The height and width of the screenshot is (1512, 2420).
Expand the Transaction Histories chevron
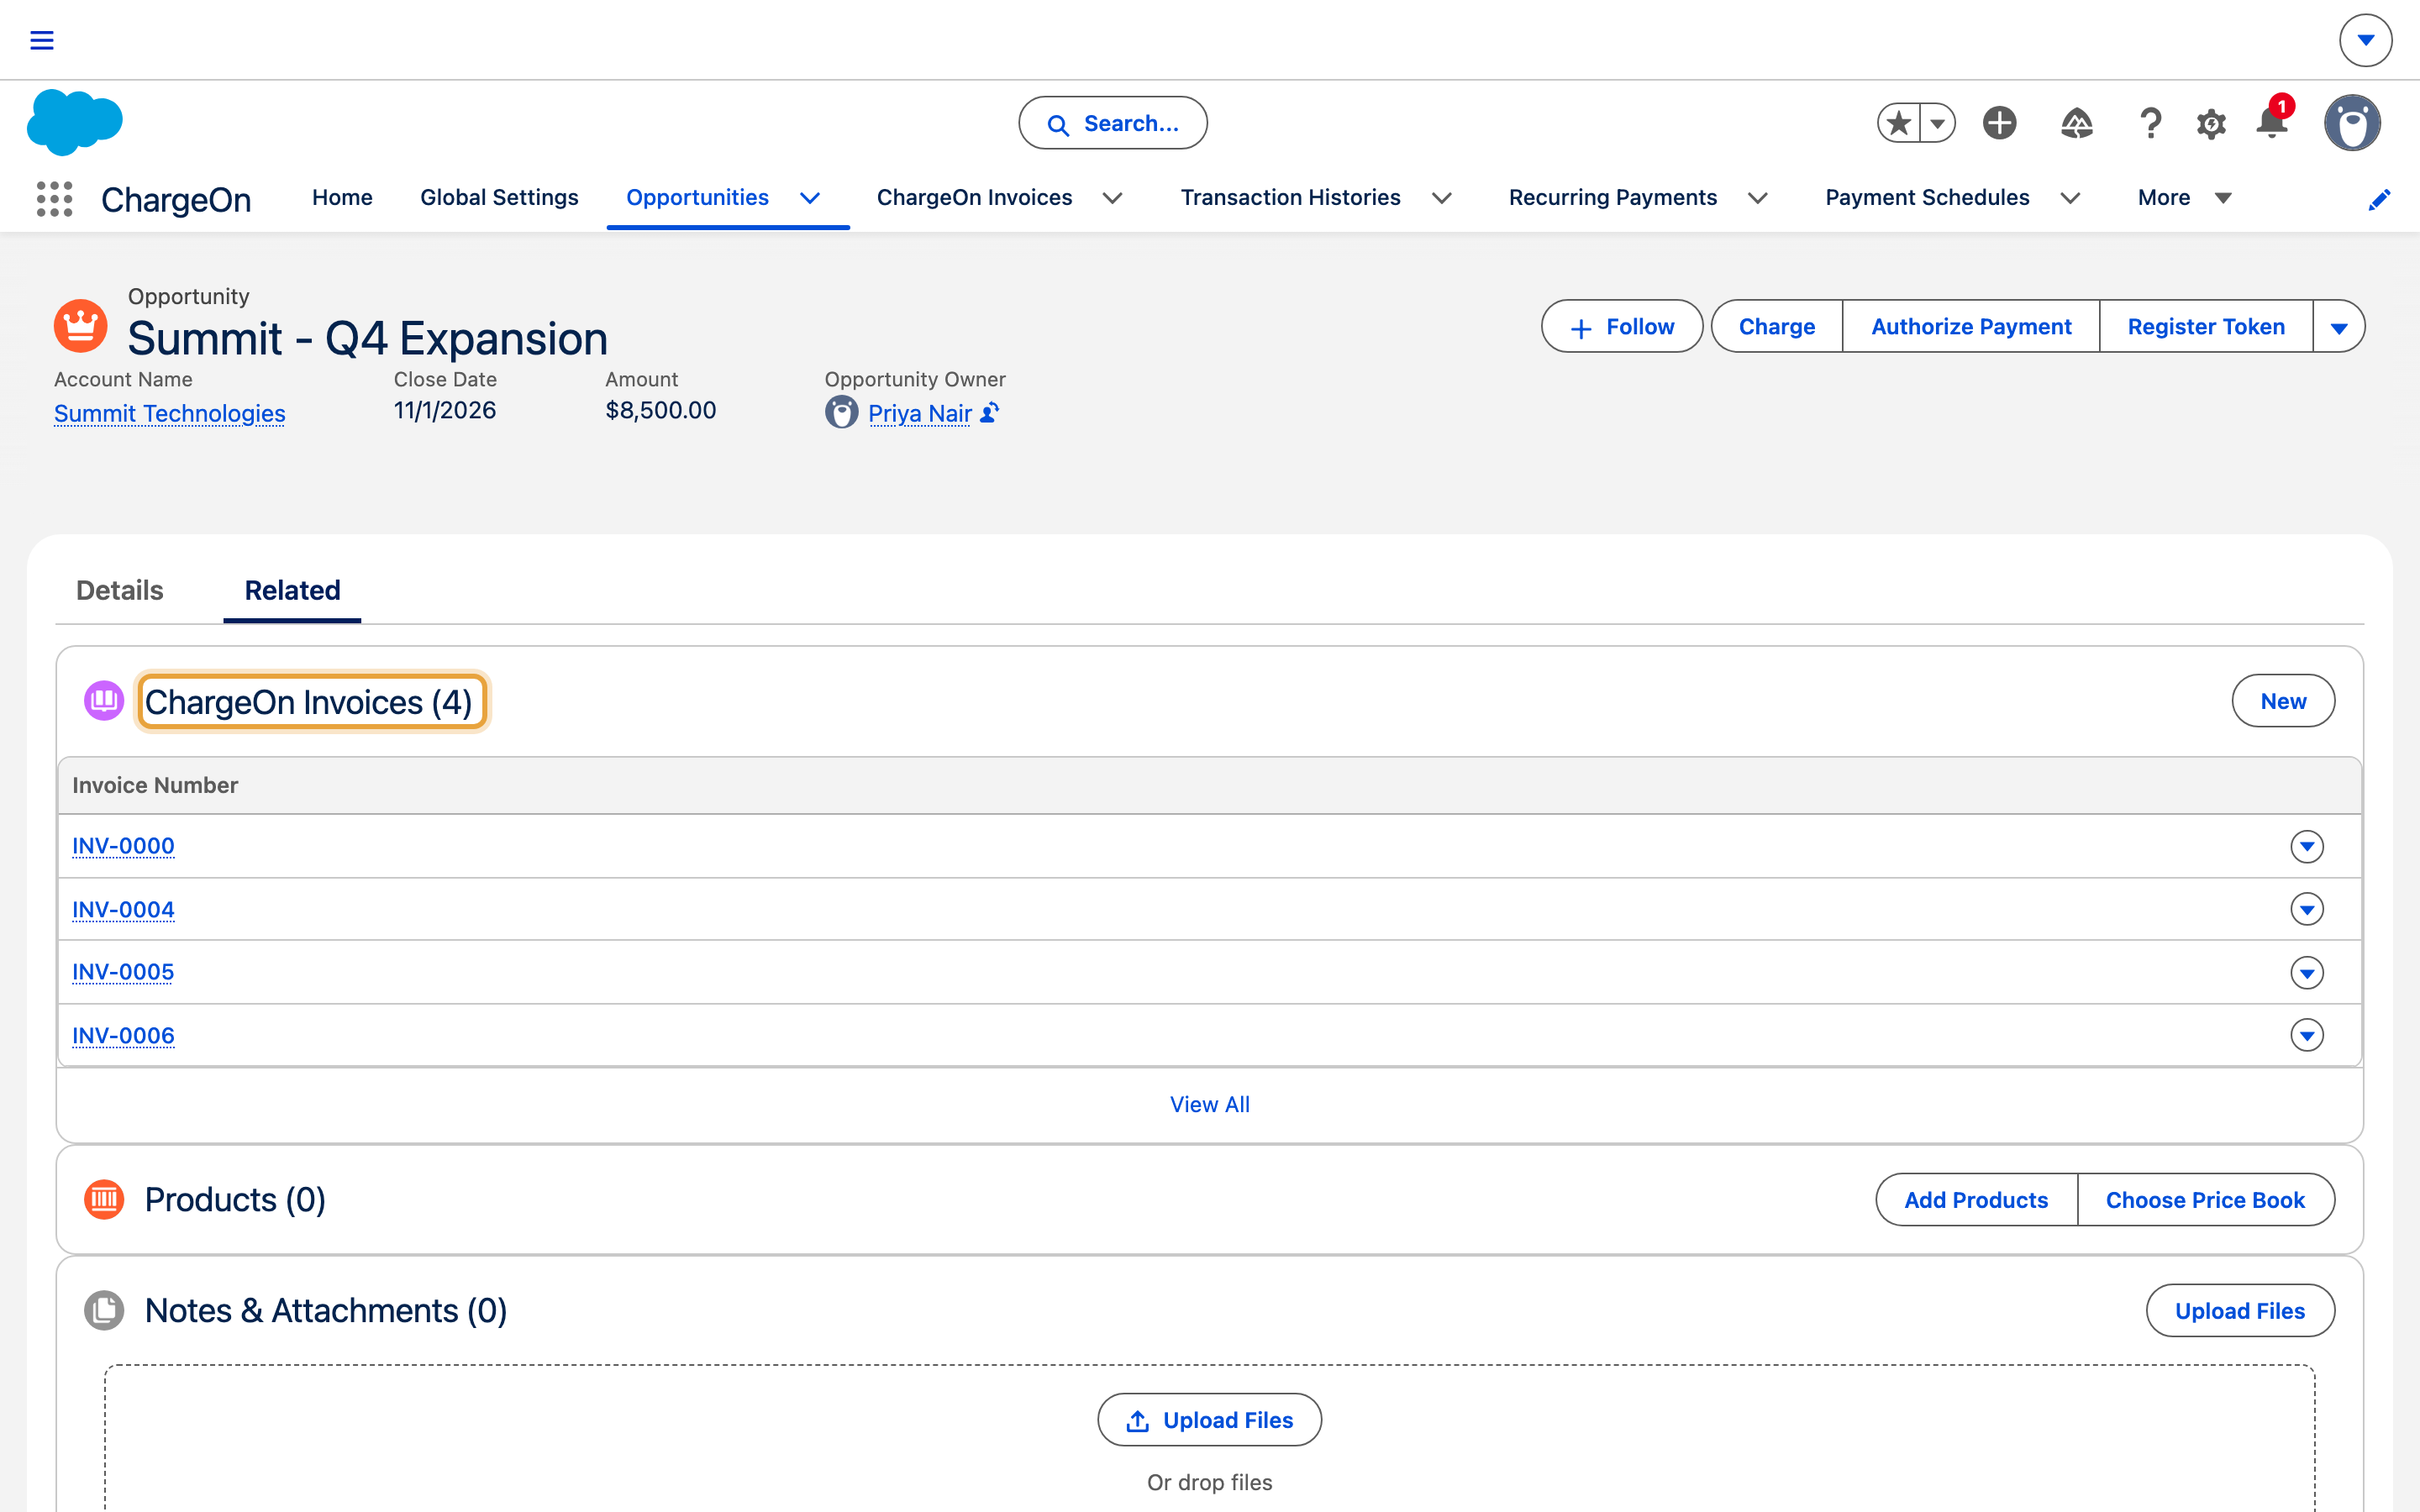1441,198
